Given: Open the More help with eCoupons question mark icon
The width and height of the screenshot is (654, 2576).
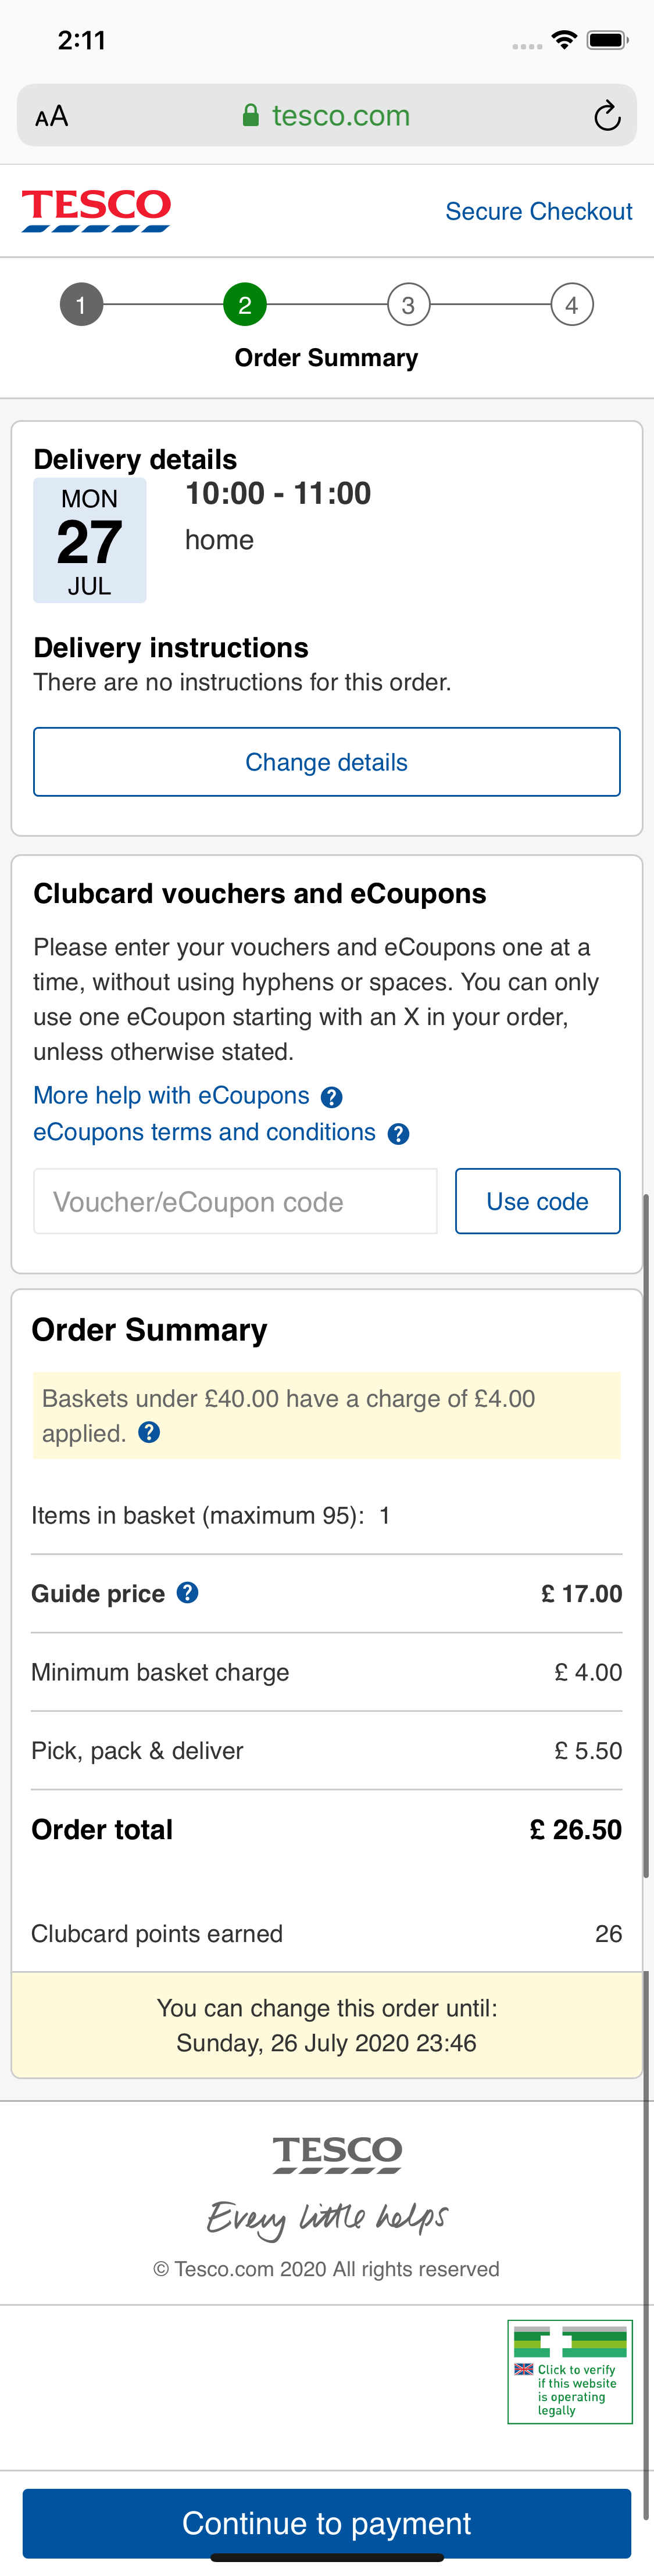Looking at the screenshot, I should click(x=333, y=1096).
